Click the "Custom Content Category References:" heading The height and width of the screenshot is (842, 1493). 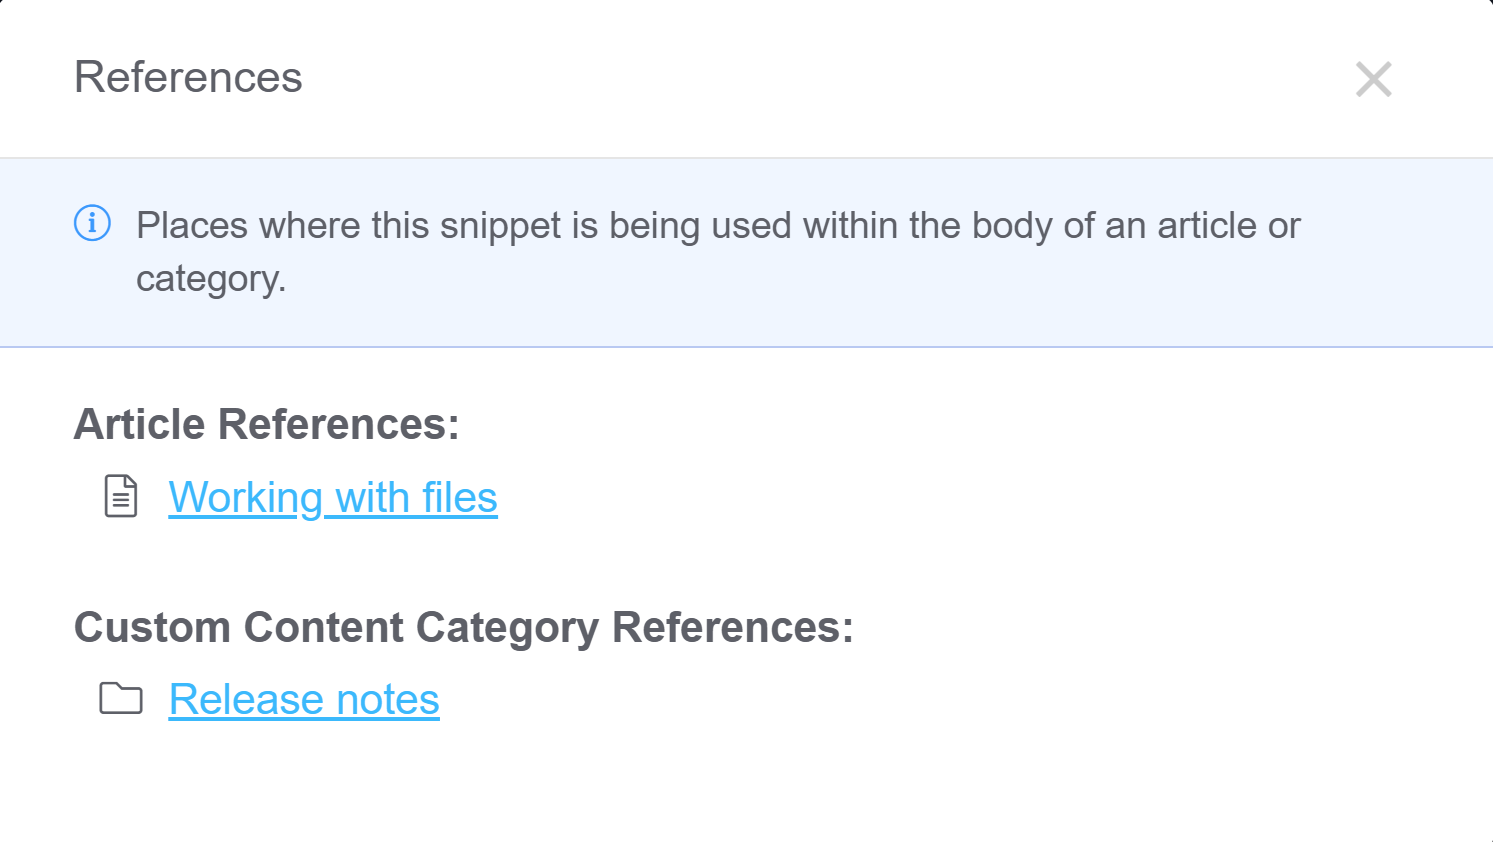(x=463, y=628)
